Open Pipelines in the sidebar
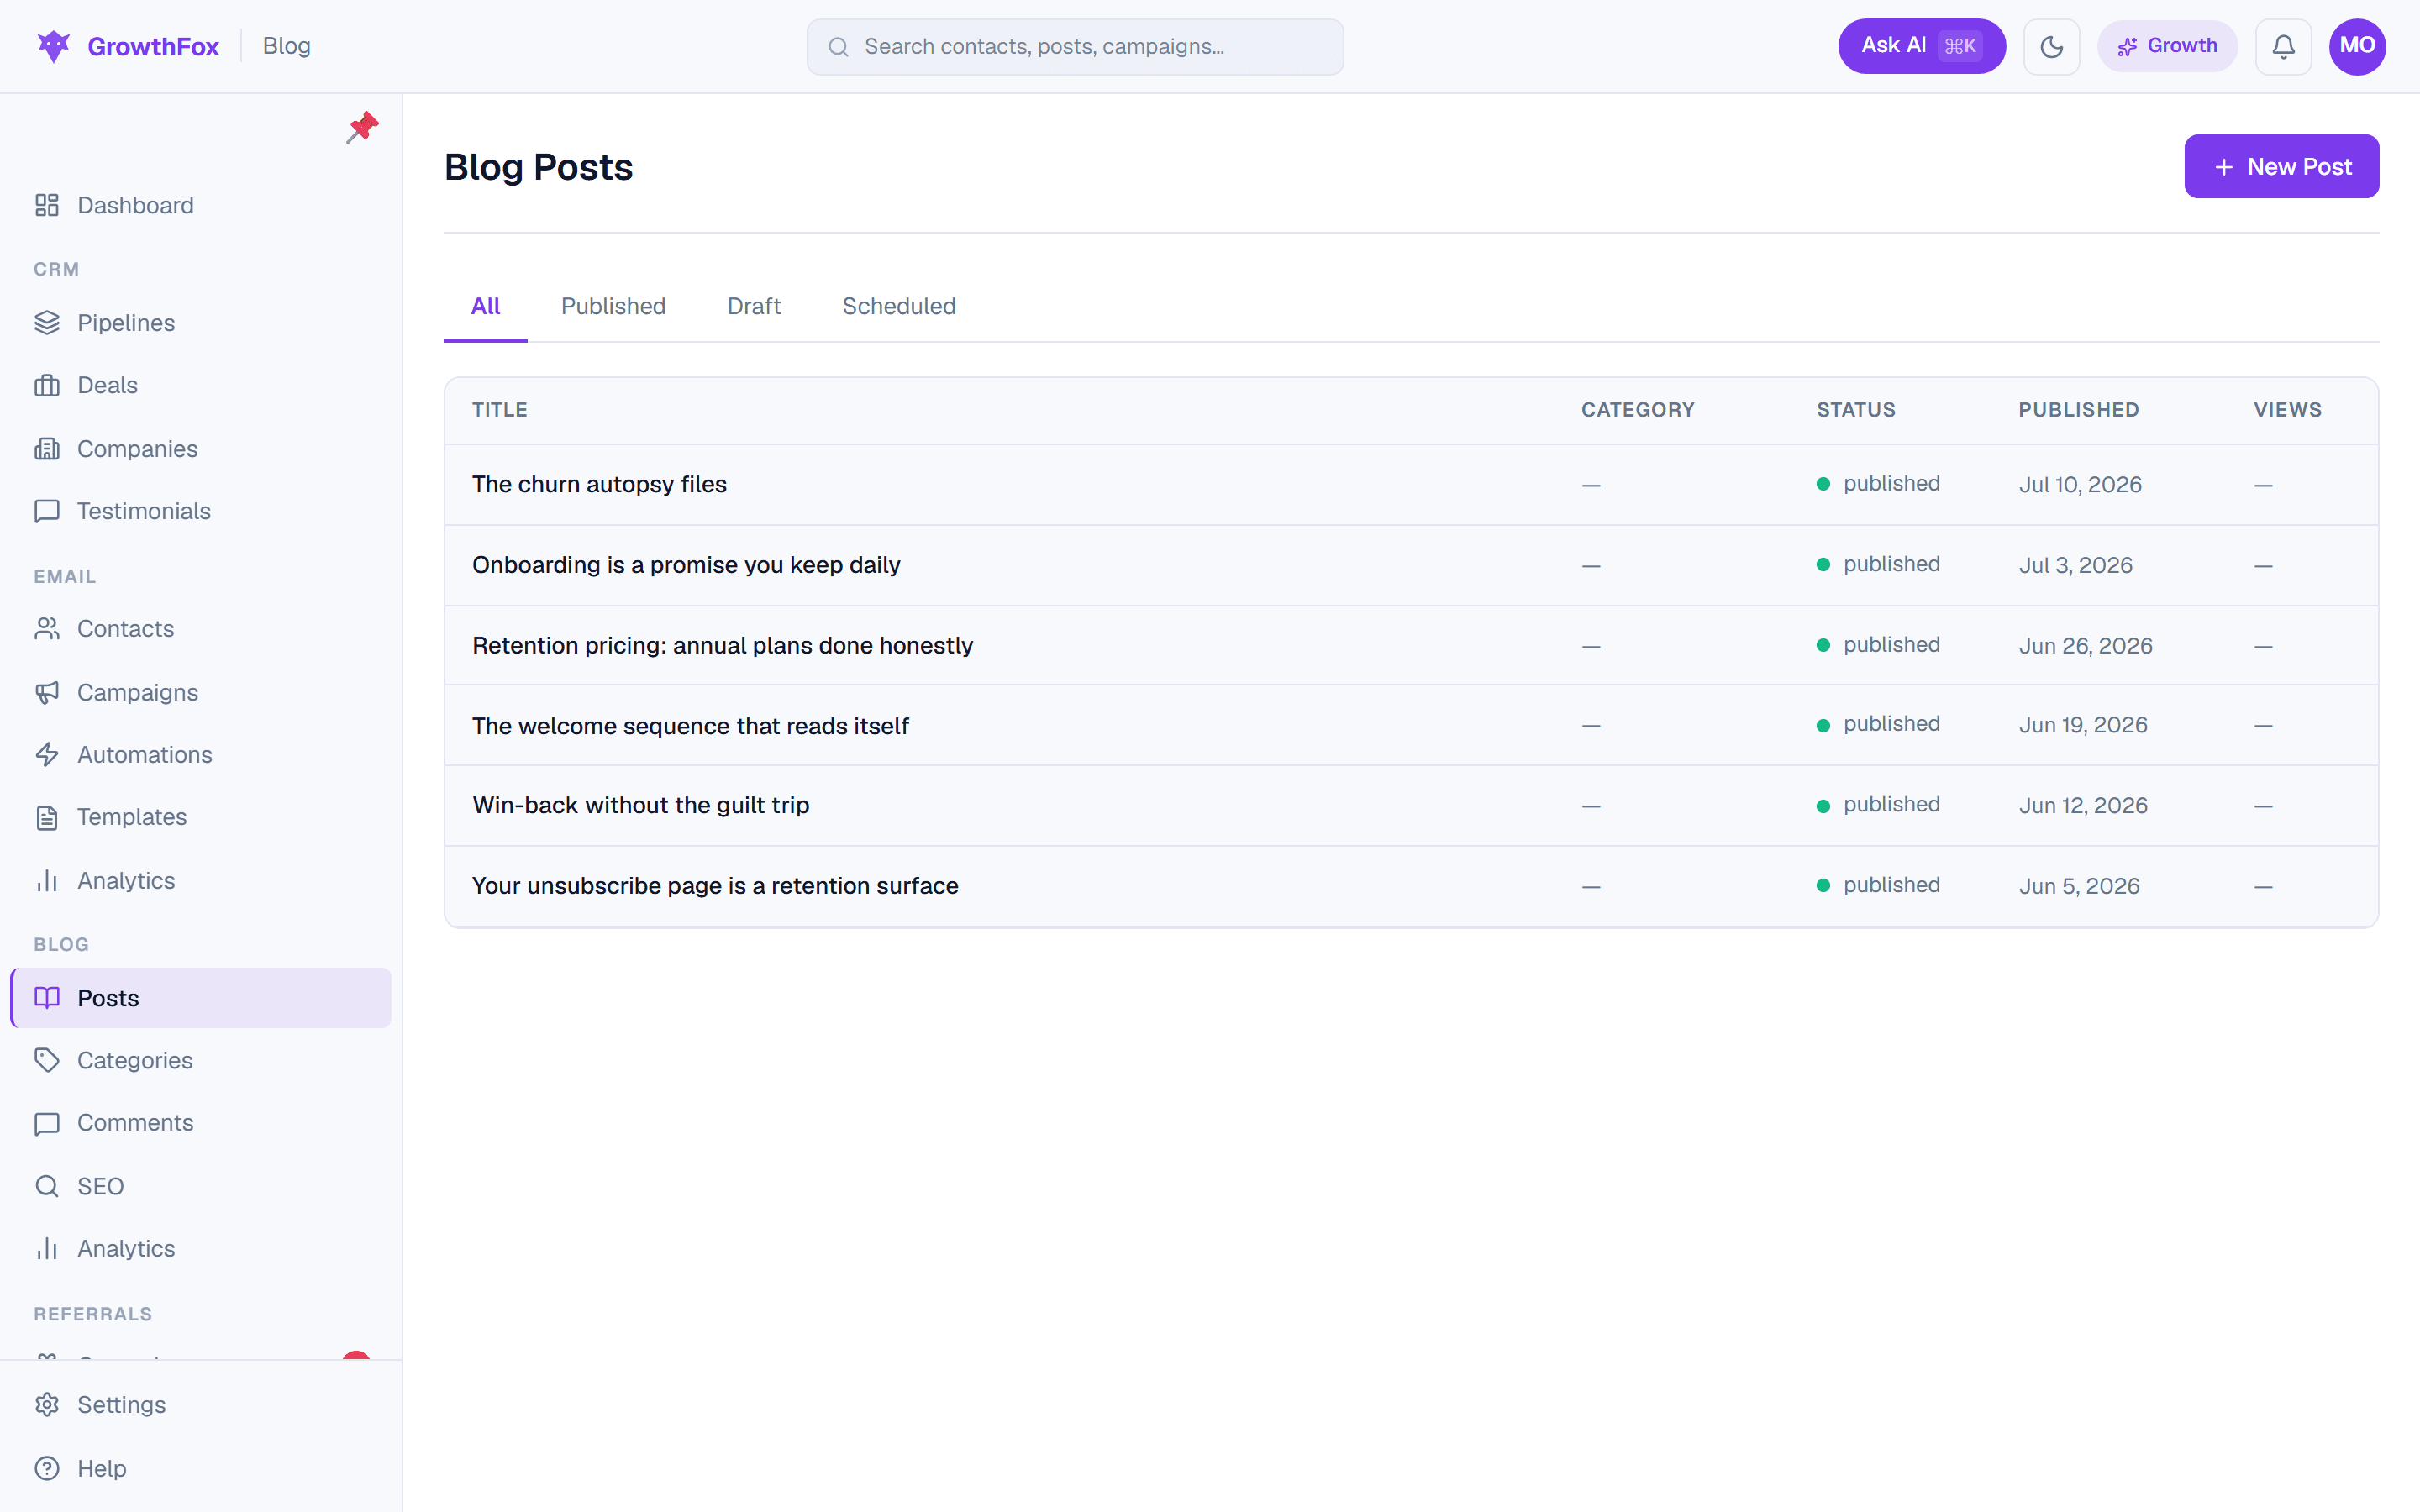This screenshot has height=1512, width=2420. tap(201, 323)
